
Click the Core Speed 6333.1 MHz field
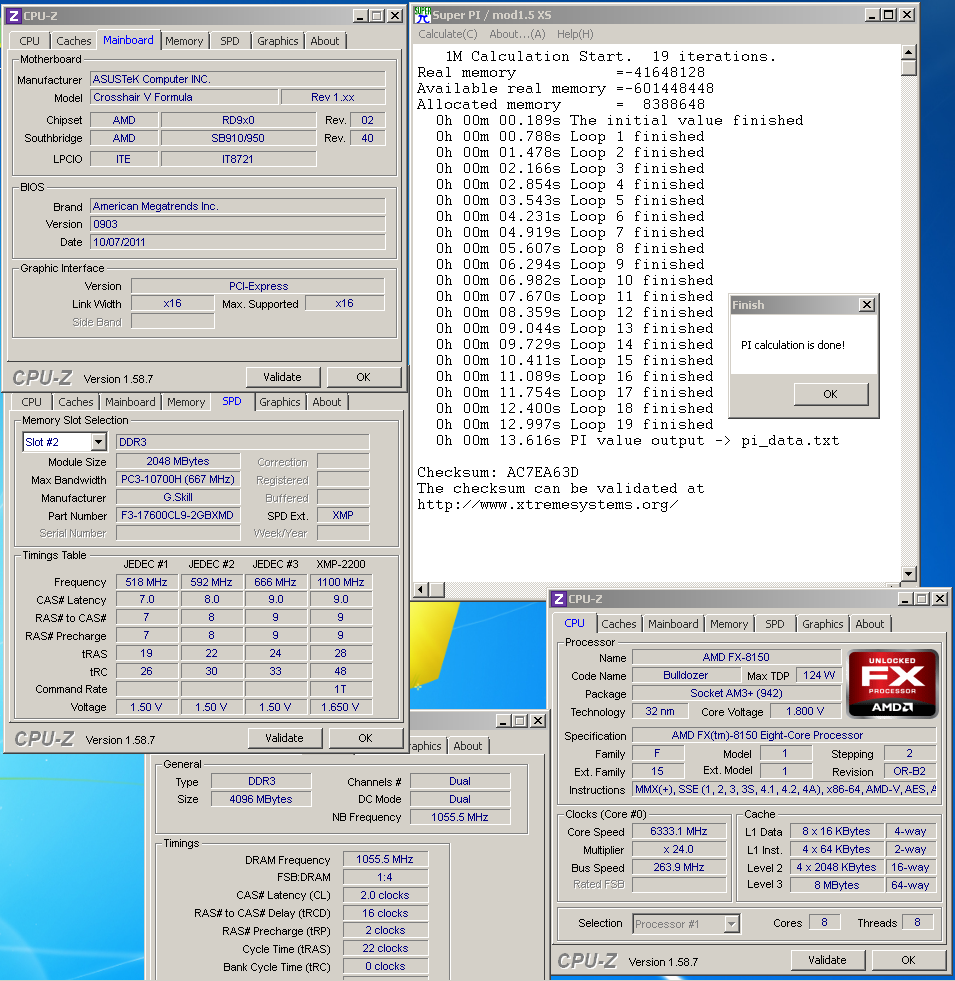(x=679, y=831)
